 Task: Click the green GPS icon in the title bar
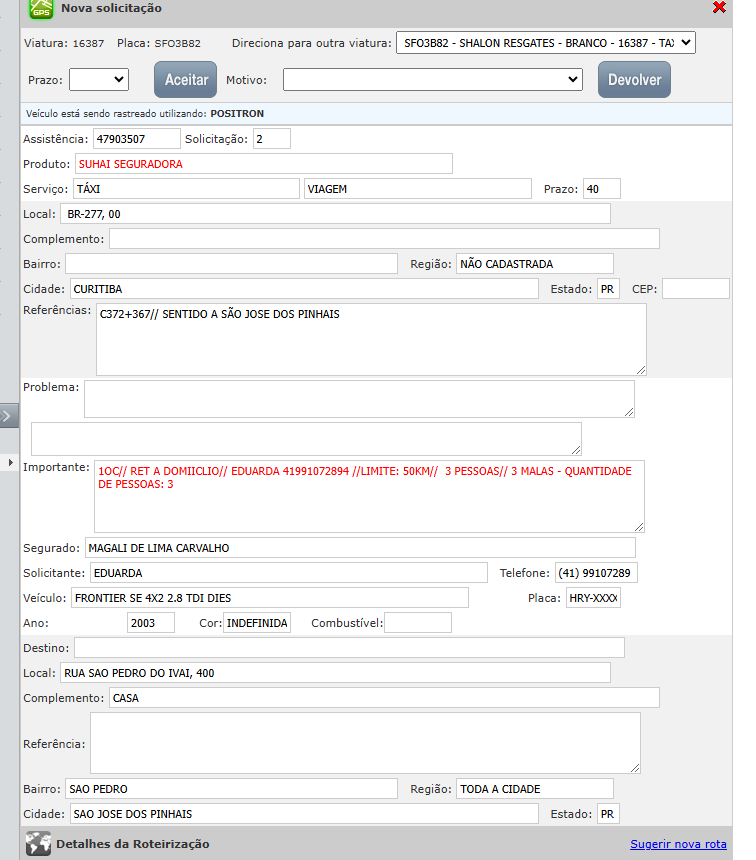click(40, 9)
